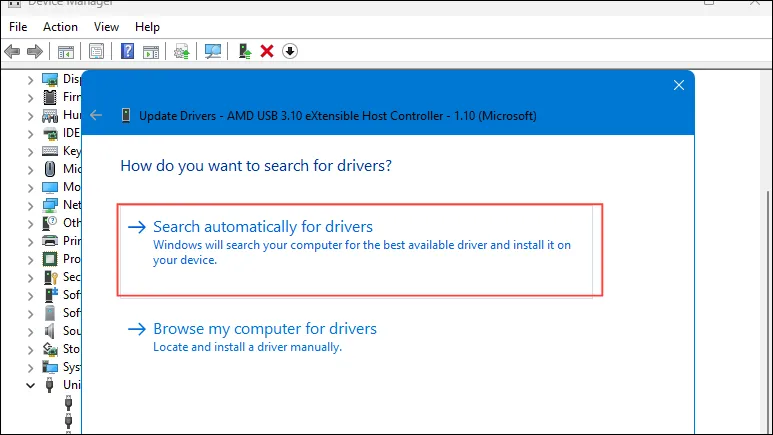
Task: Expand the Display adapters tree node
Action: 31,80
